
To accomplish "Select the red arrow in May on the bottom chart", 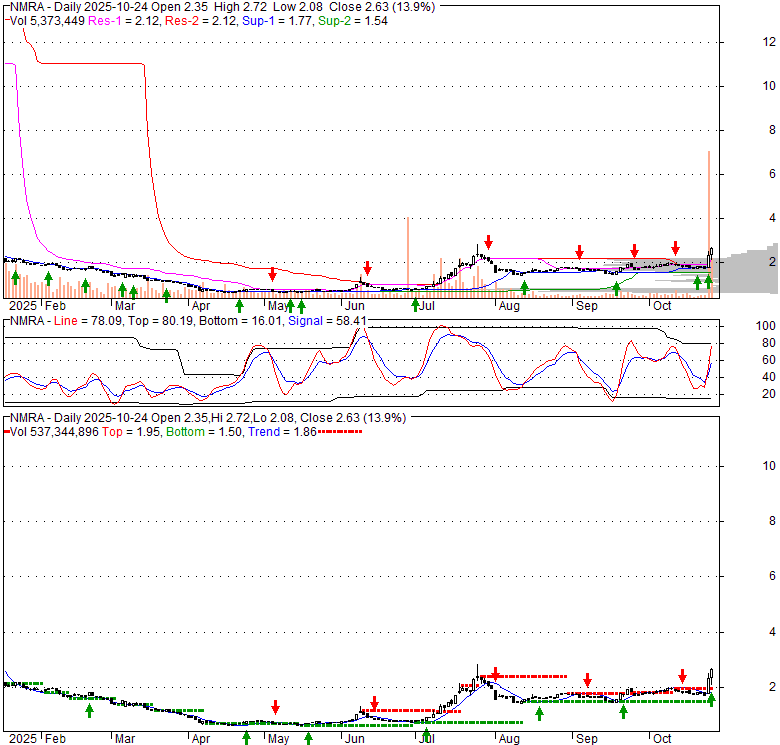I will [x=274, y=707].
